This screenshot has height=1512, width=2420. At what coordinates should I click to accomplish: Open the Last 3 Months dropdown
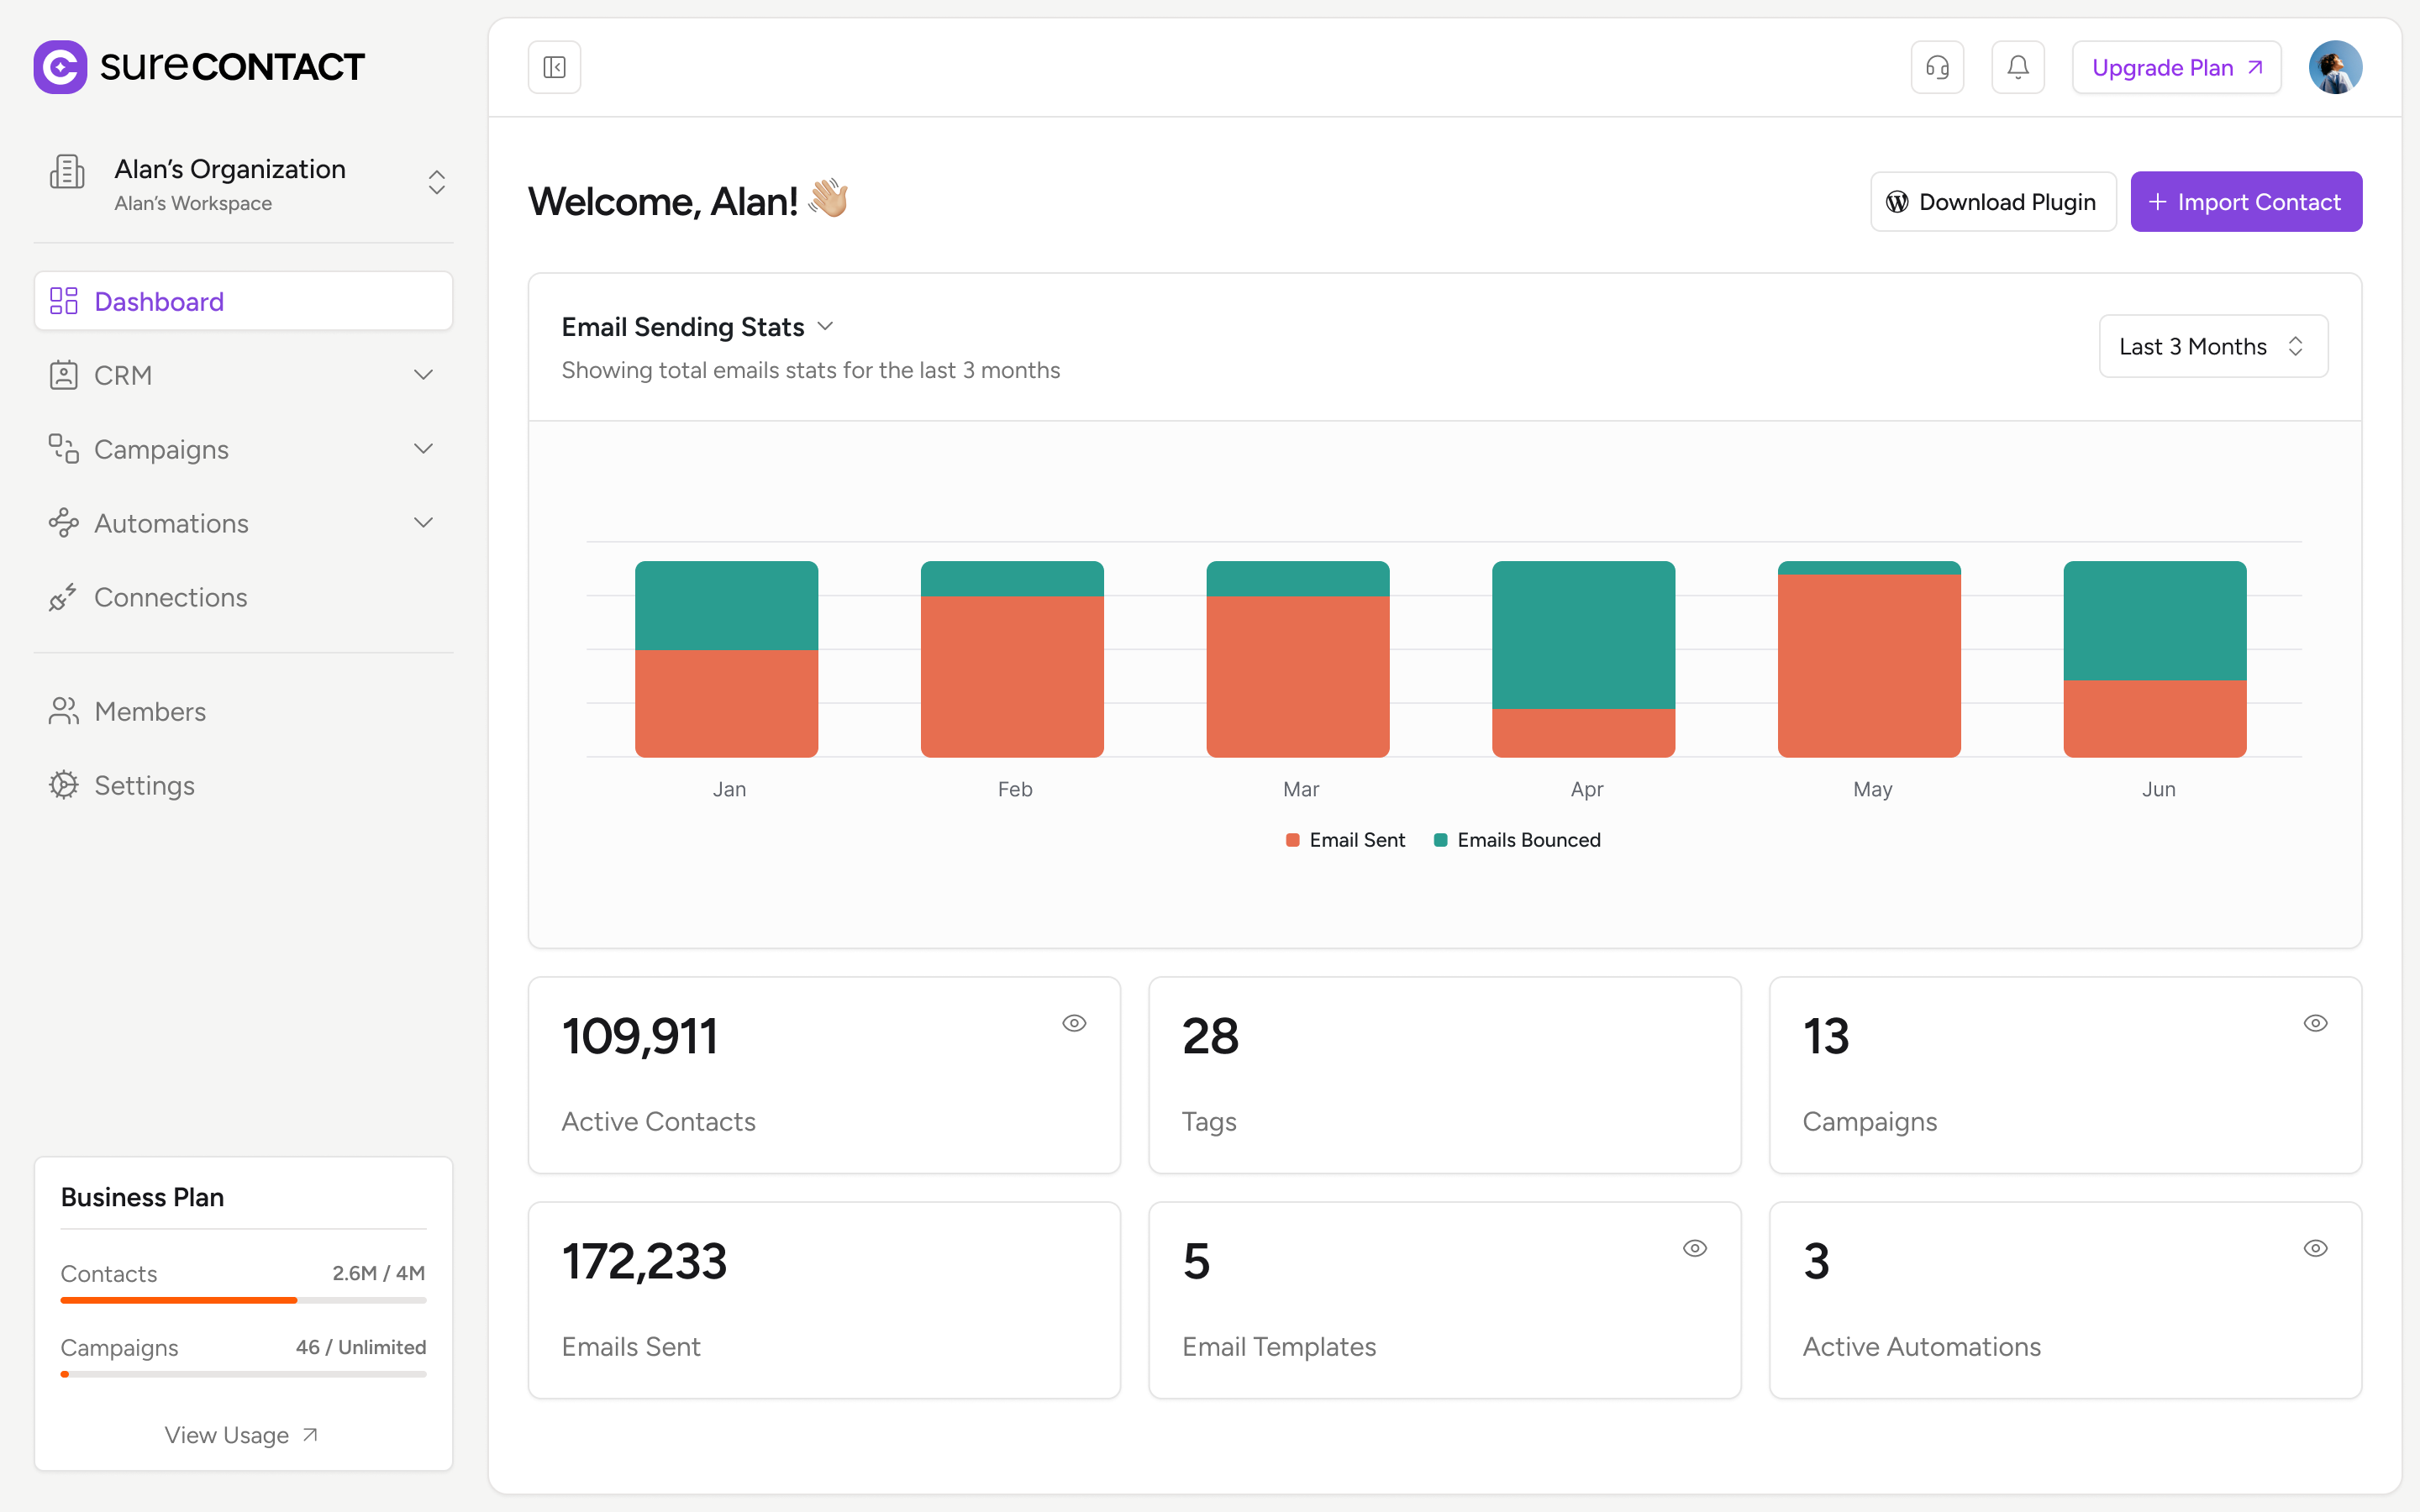coord(2212,346)
